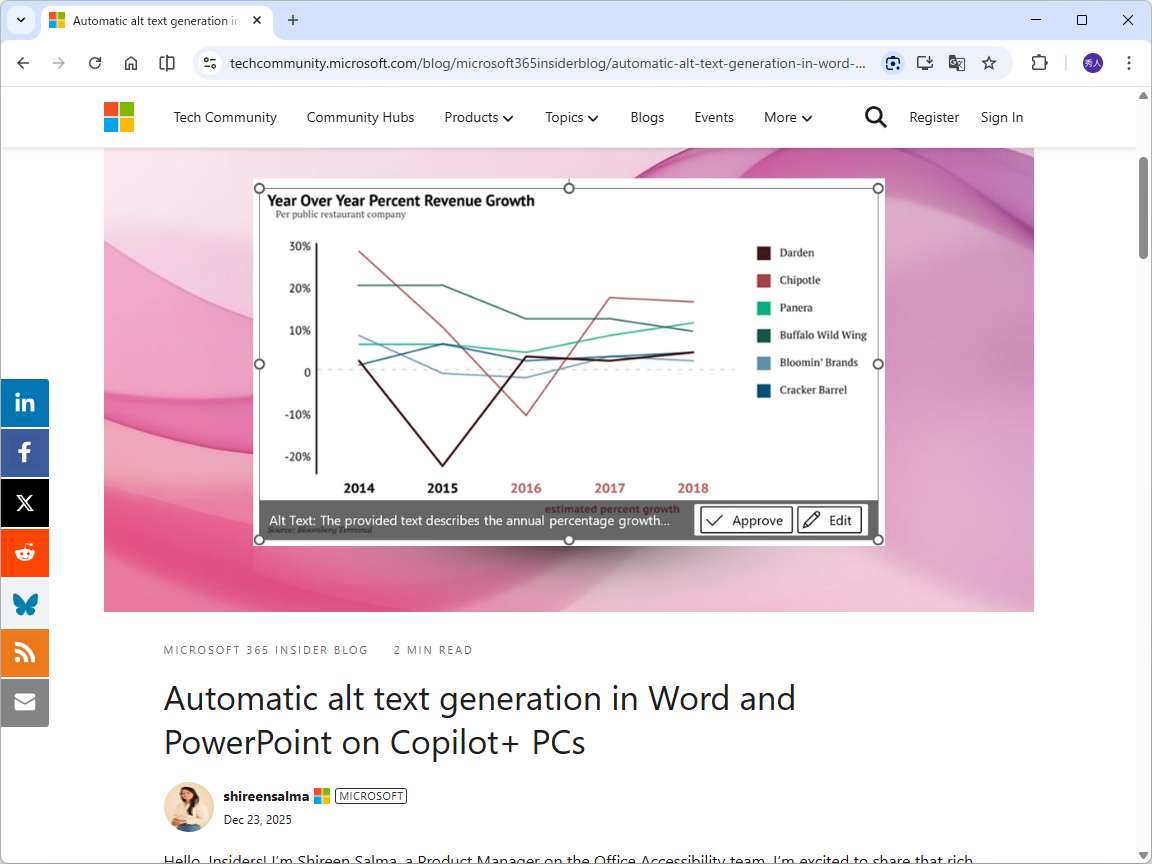Open the Blogs nav item
1152x864 pixels.
pyautogui.click(x=647, y=118)
